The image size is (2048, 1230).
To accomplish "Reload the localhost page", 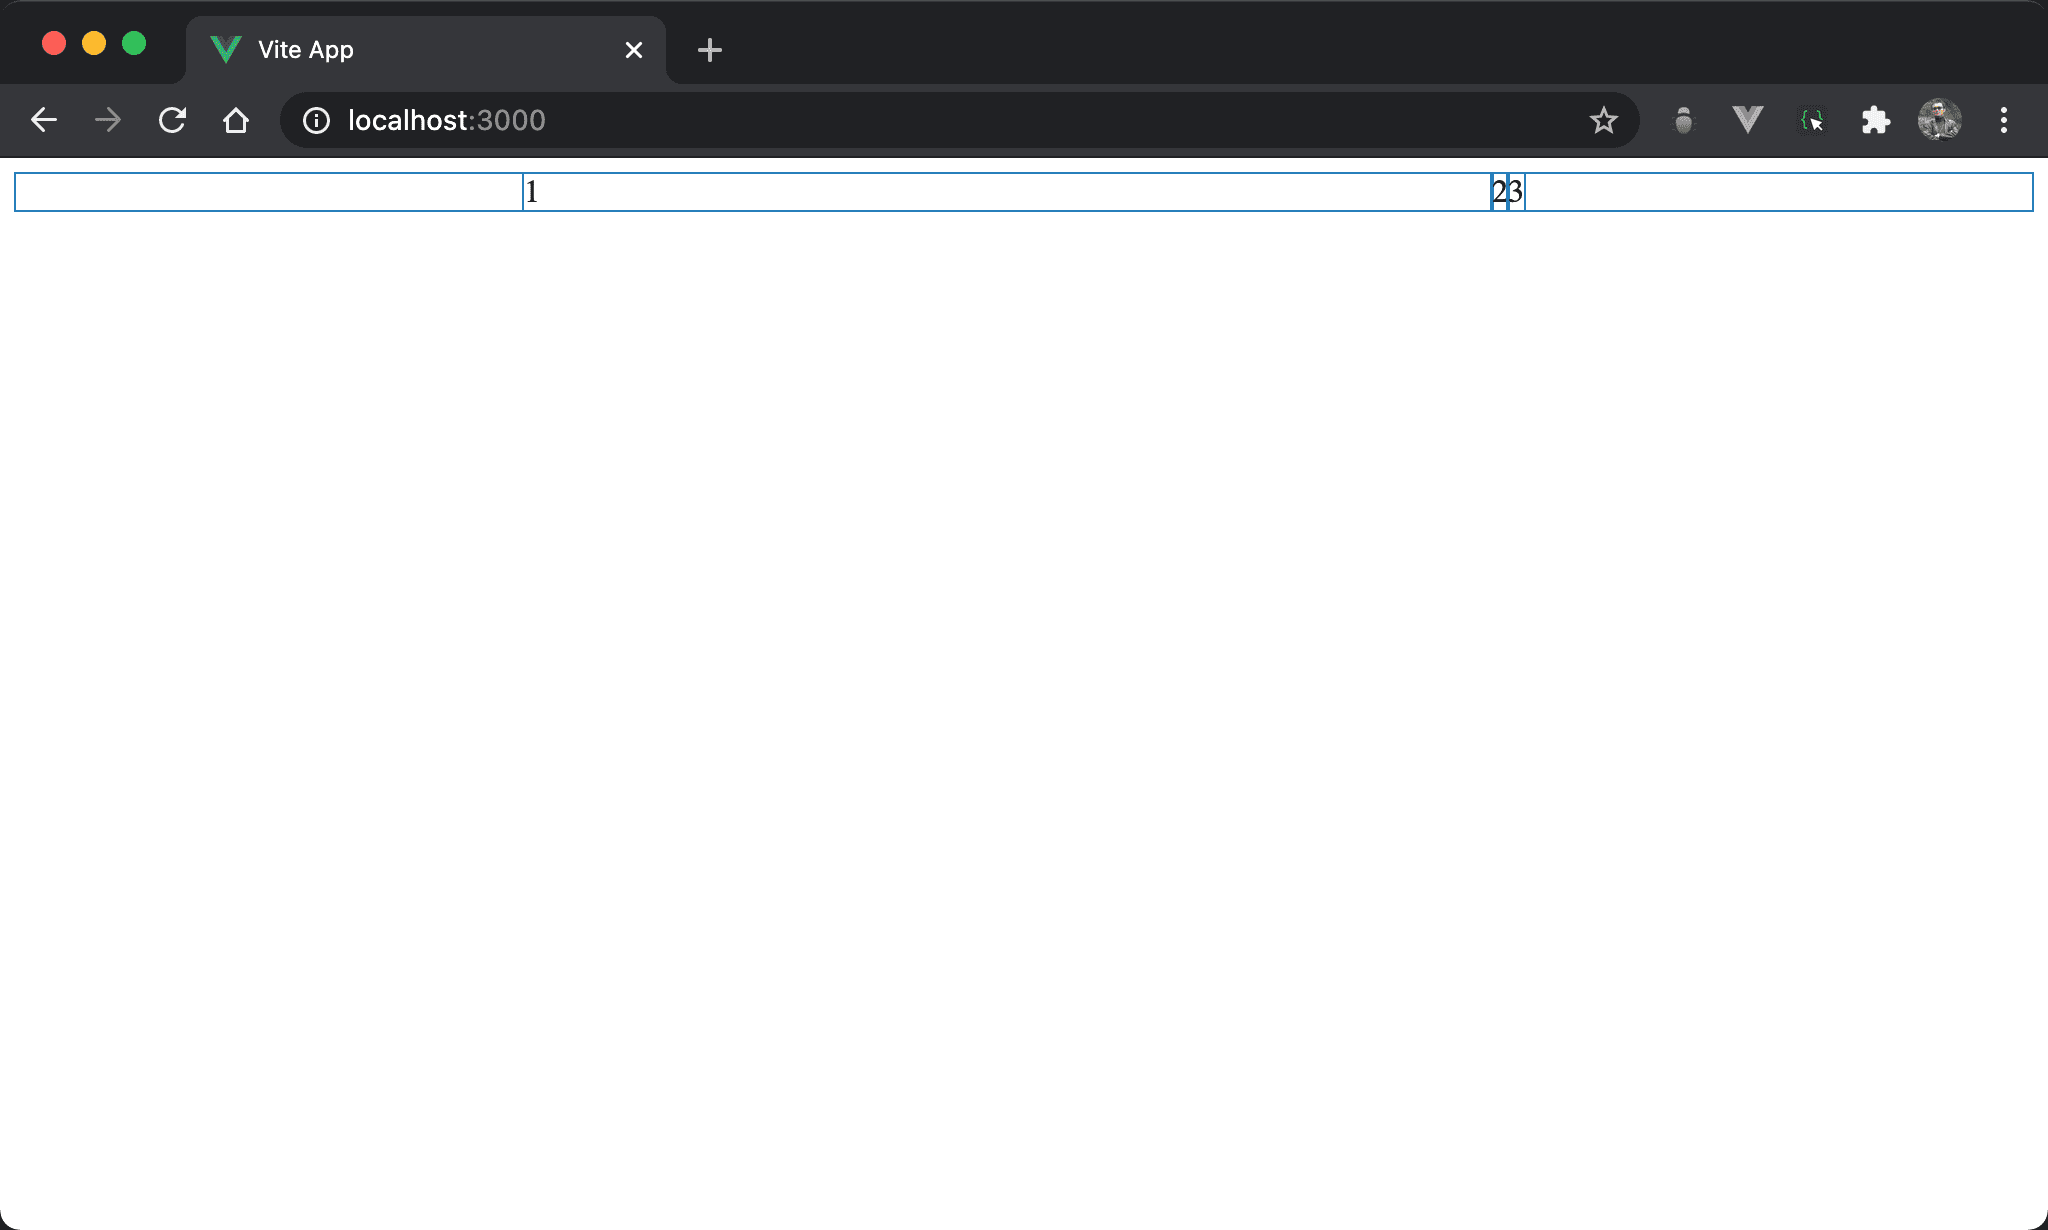I will tap(172, 120).
